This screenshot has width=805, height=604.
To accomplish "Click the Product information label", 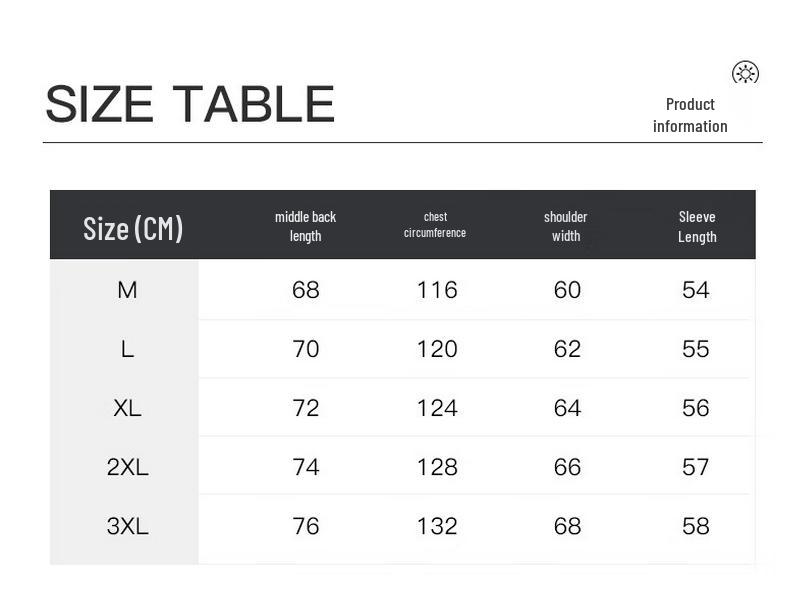I will (690, 115).
